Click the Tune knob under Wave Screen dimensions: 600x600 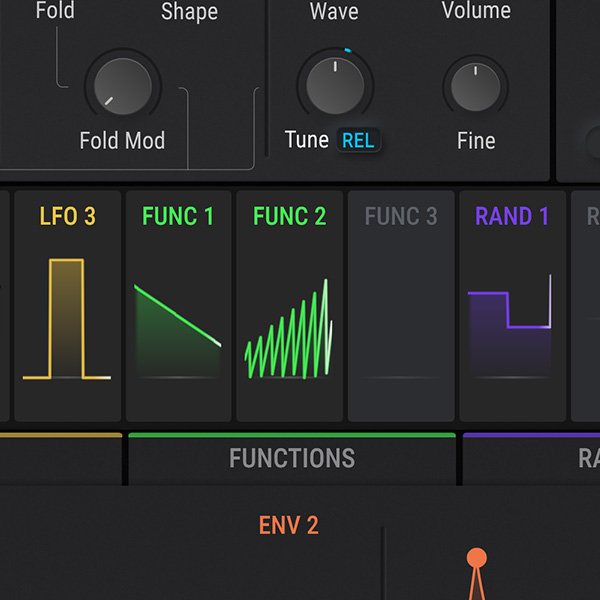(335, 86)
